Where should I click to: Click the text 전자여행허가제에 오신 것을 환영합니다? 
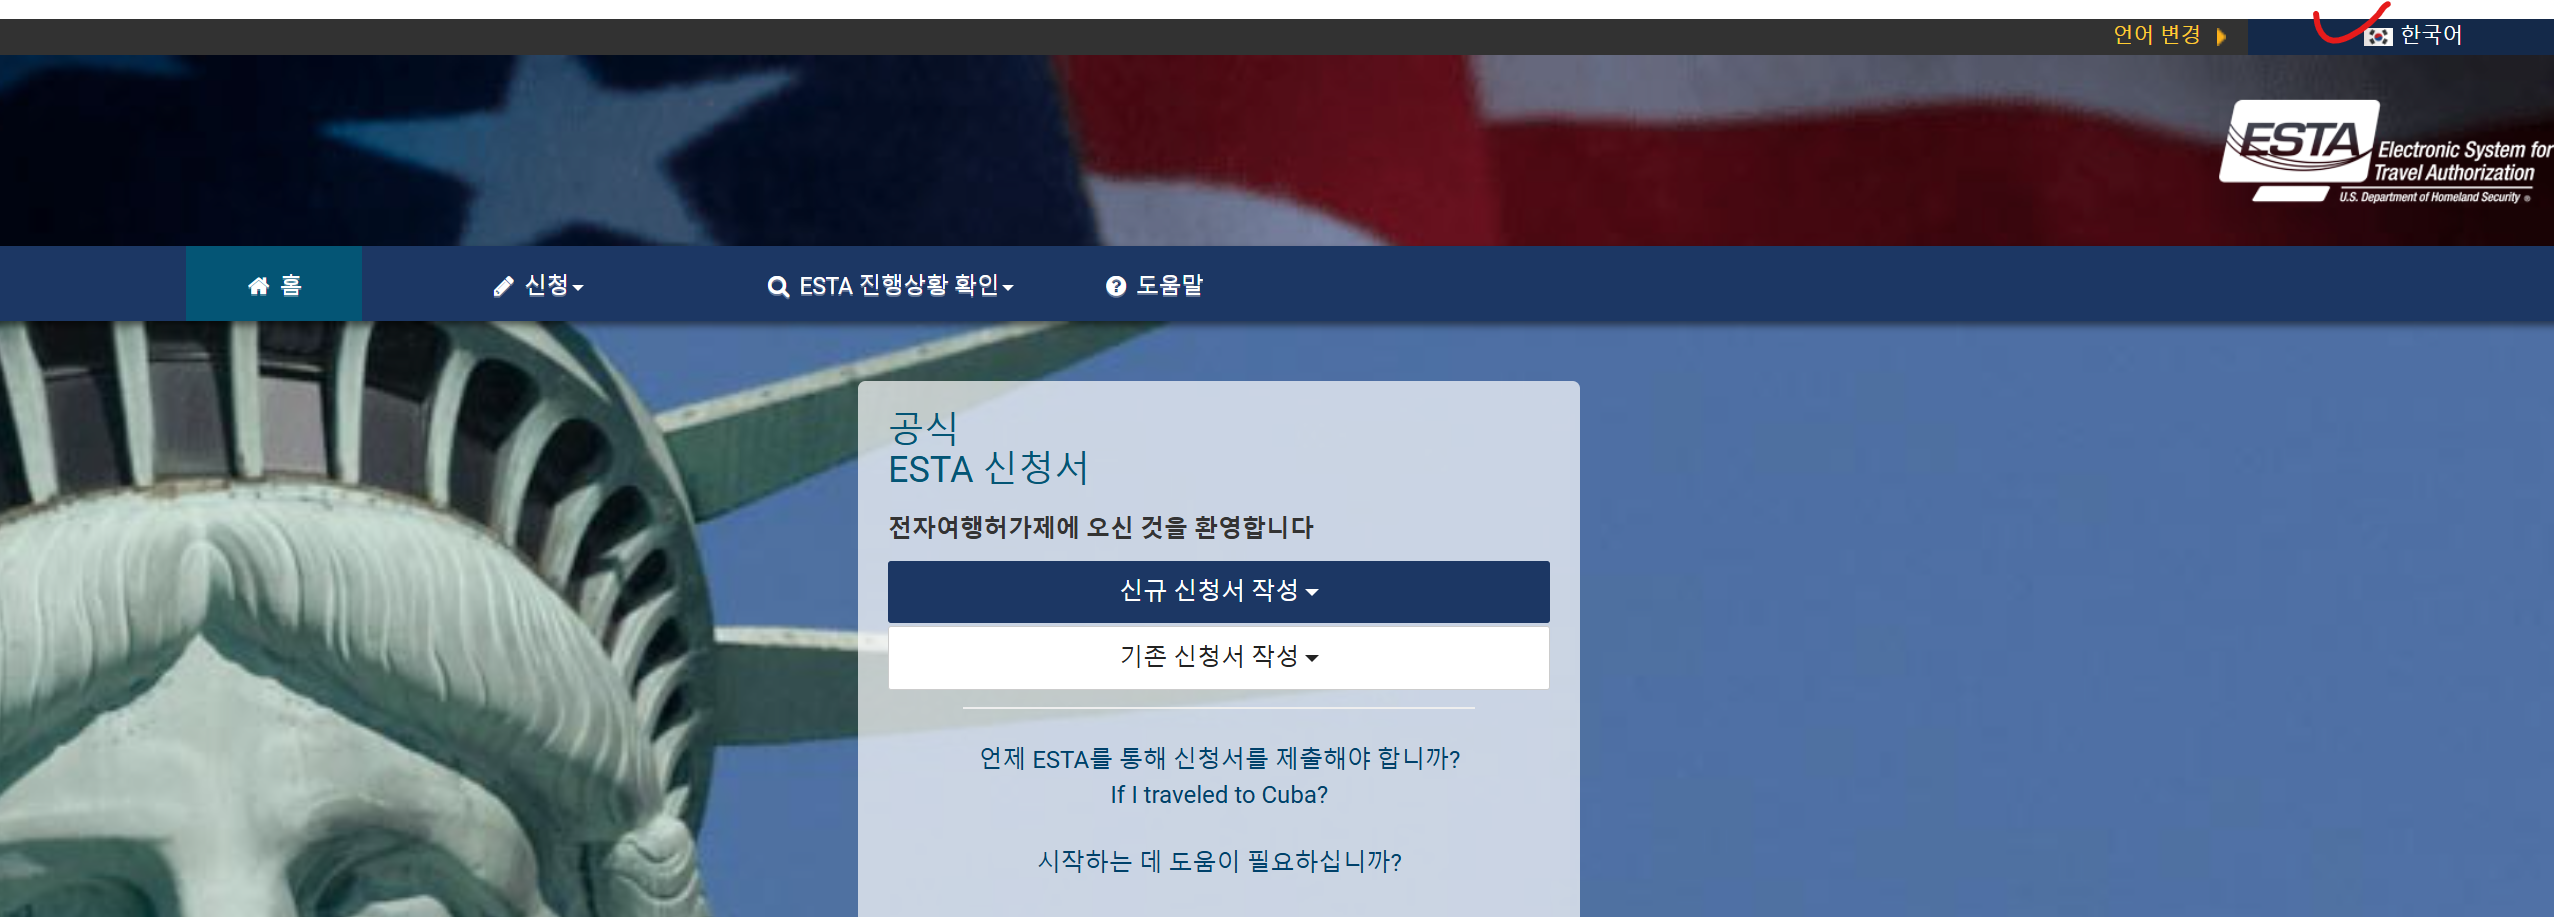1101,528
